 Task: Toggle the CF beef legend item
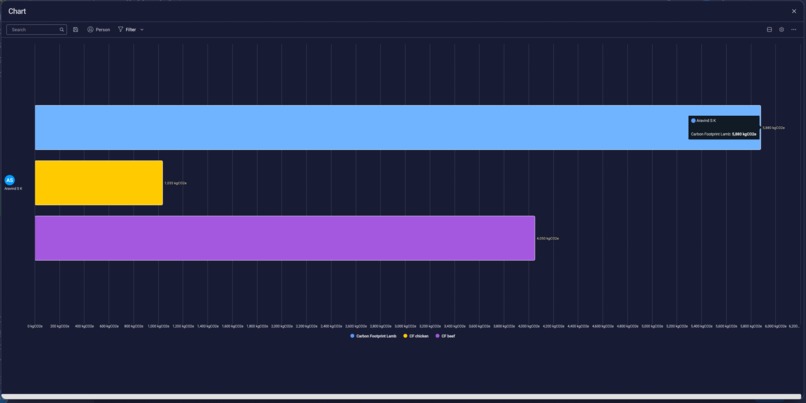[x=445, y=336]
